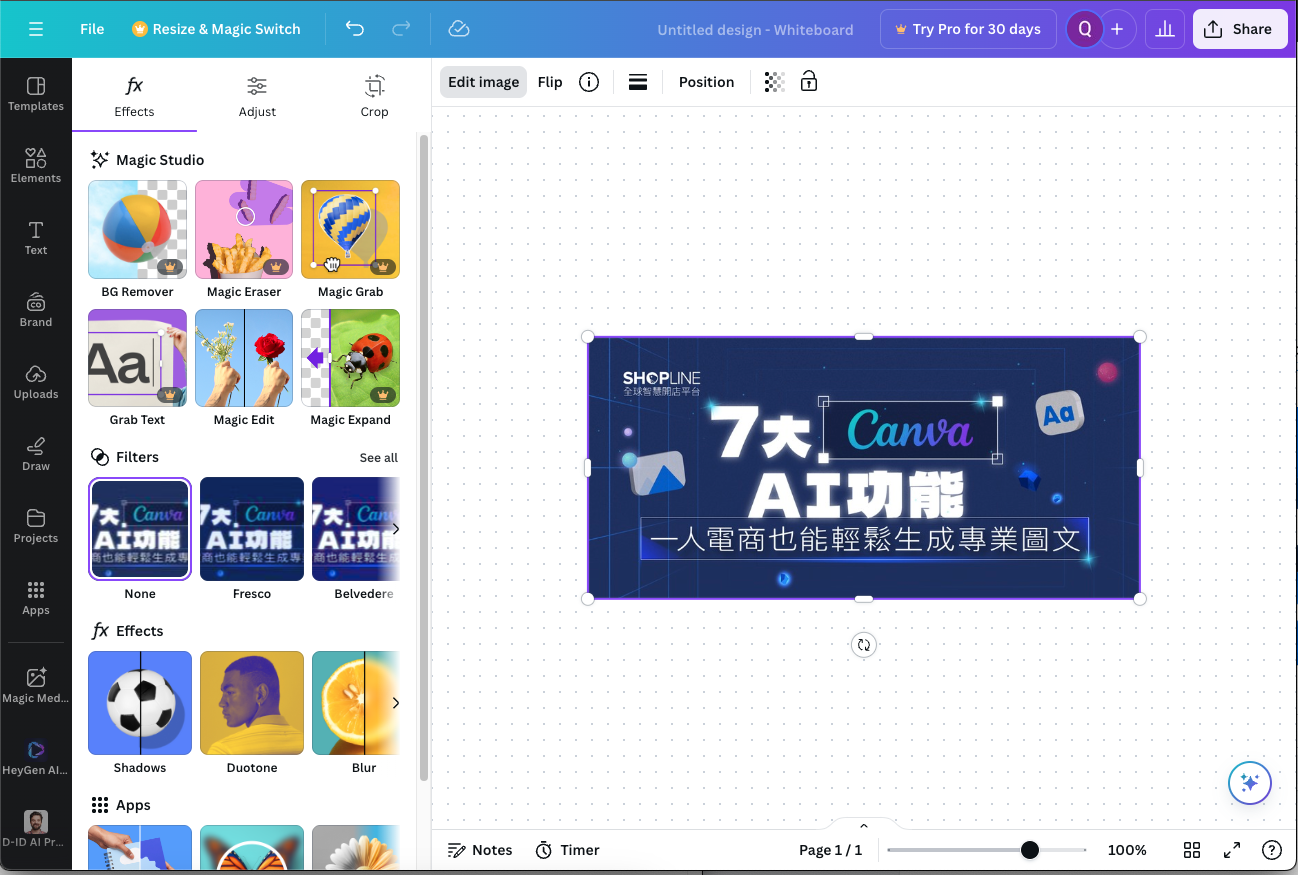Click the Redo arrow
This screenshot has width=1298, height=875.
click(x=401, y=29)
